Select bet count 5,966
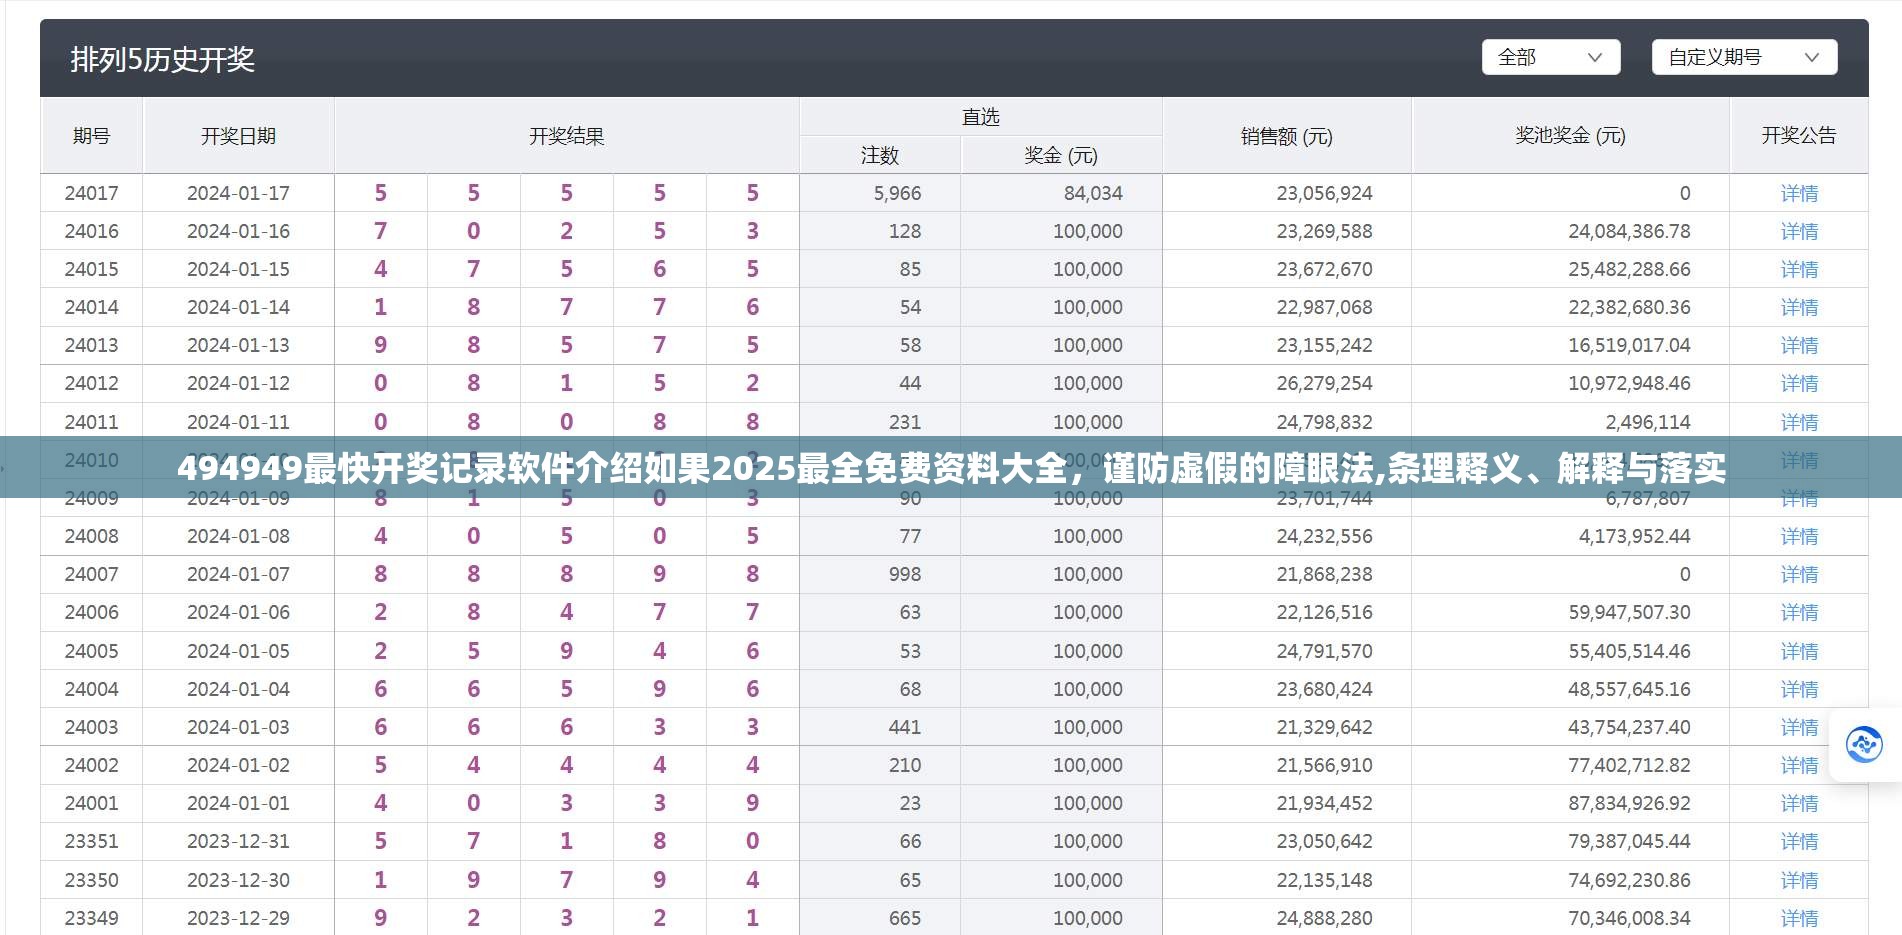 point(897,193)
